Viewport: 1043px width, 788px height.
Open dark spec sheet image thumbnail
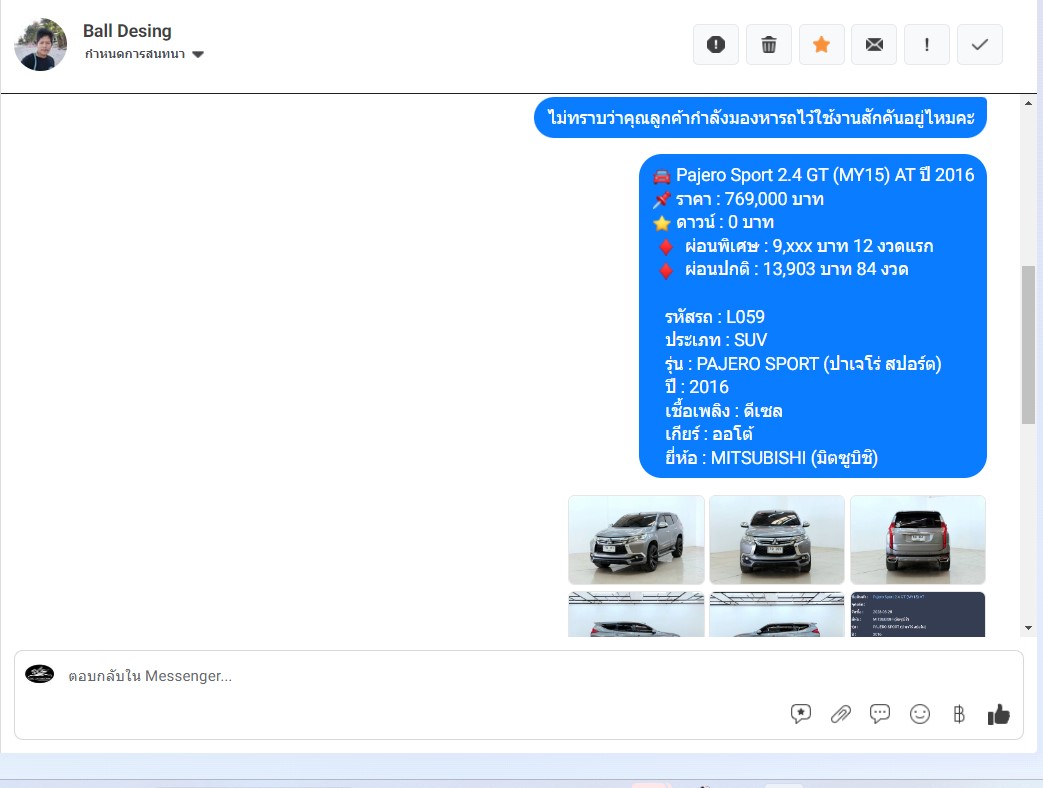click(918, 614)
